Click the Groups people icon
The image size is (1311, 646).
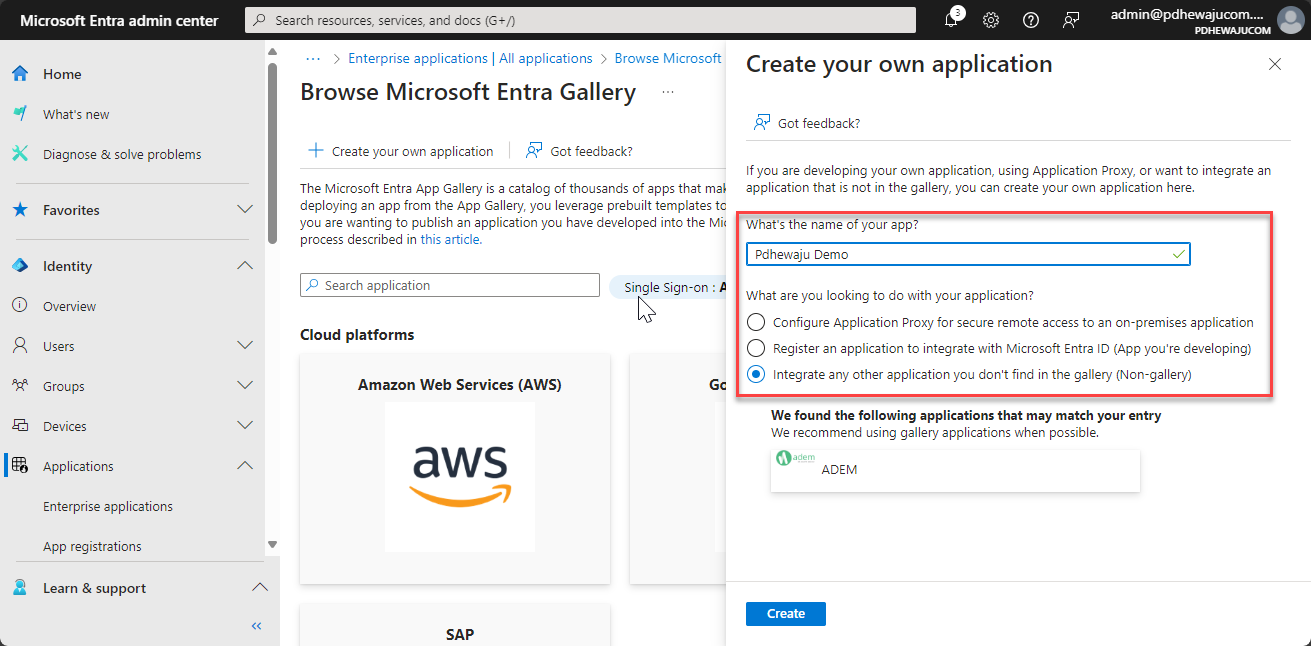20,386
